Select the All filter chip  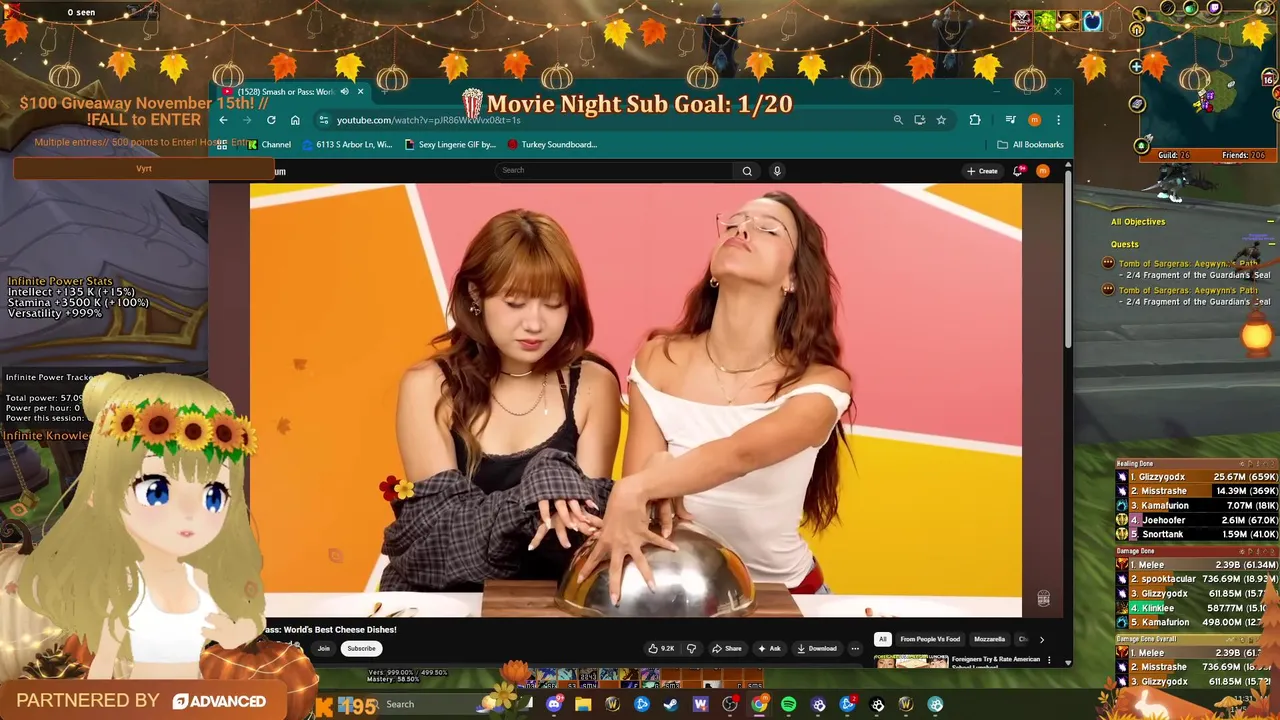[x=883, y=639]
